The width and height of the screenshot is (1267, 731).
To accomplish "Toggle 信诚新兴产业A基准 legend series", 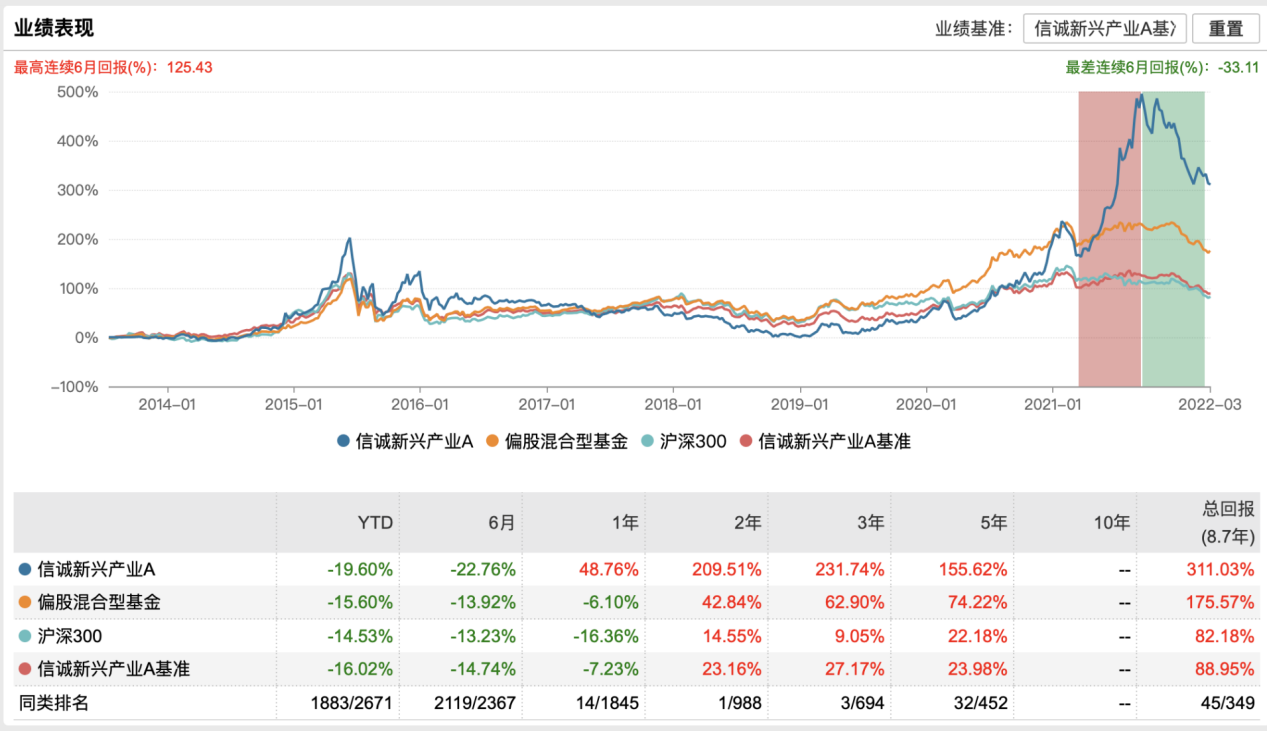I will click(824, 441).
